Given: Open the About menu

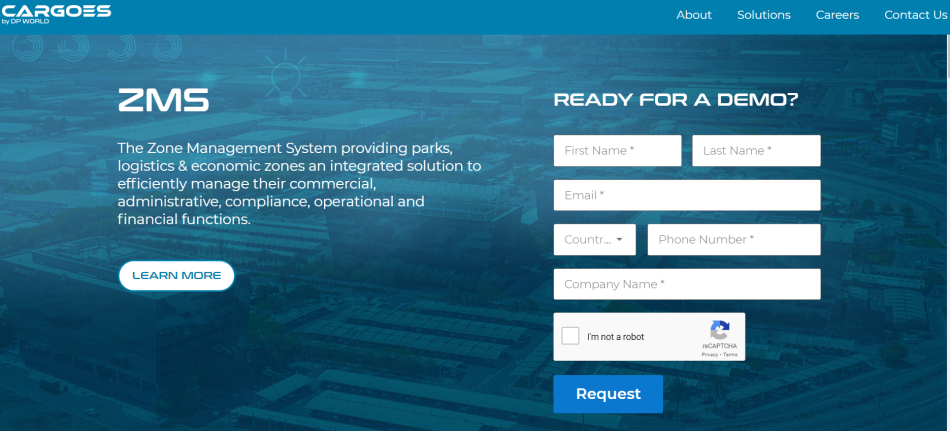Looking at the screenshot, I should (694, 15).
